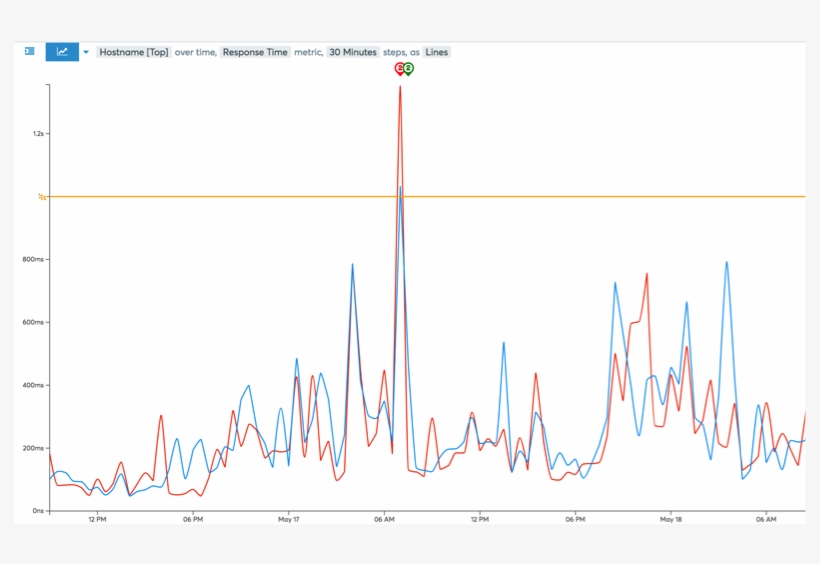
Task: Click the 800ms y-axis label
Action: click(x=33, y=260)
